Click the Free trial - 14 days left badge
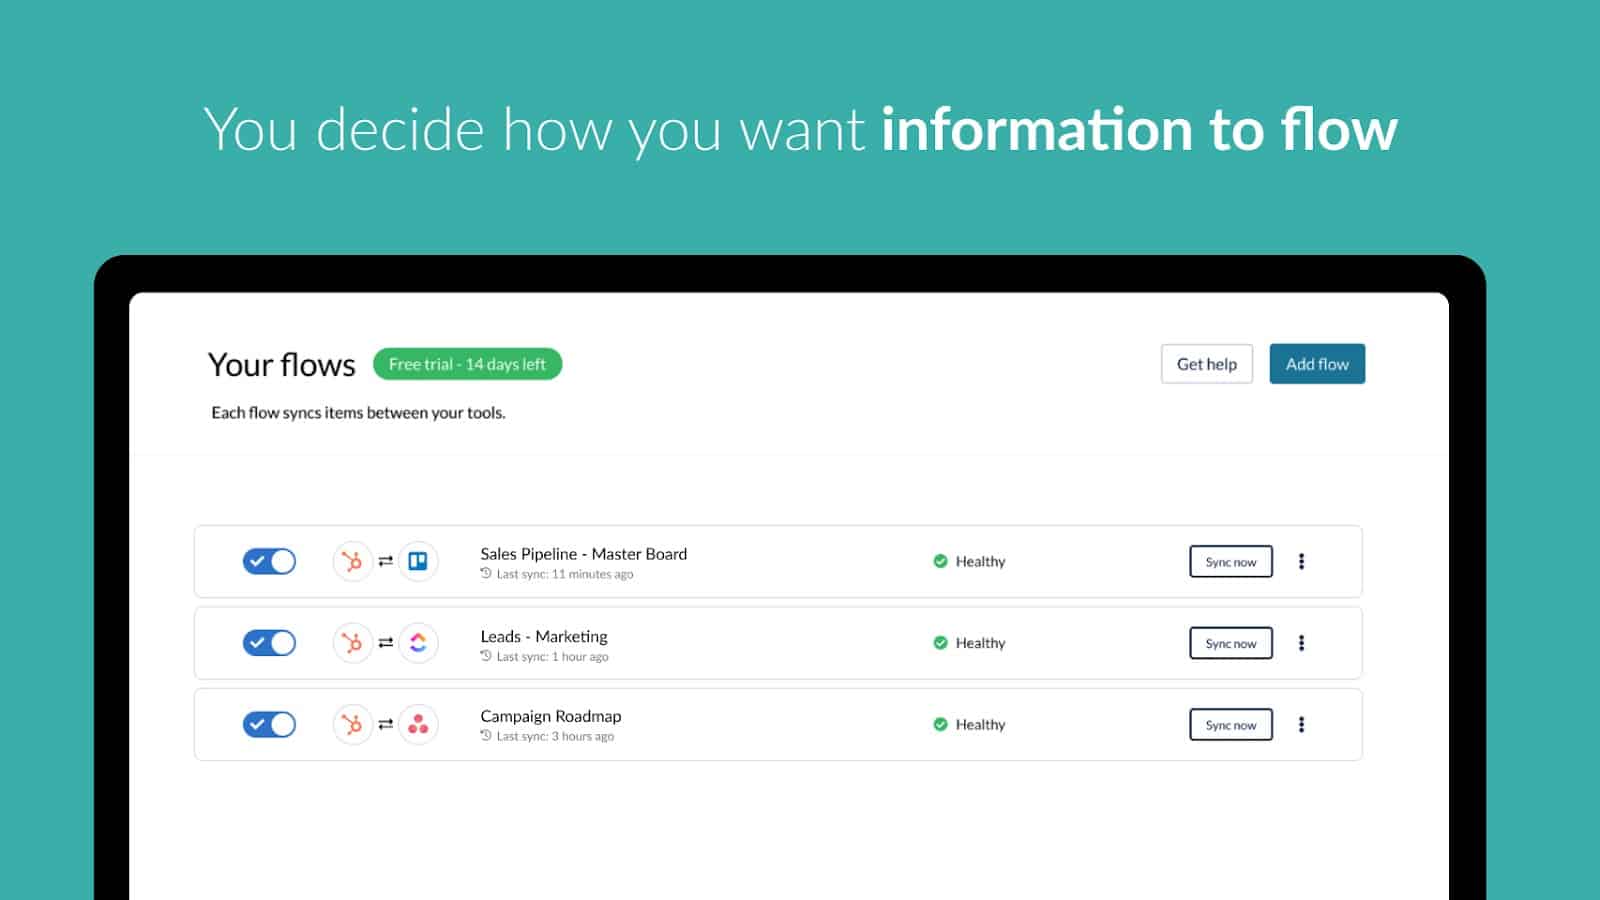The height and width of the screenshot is (900, 1600). coord(467,364)
